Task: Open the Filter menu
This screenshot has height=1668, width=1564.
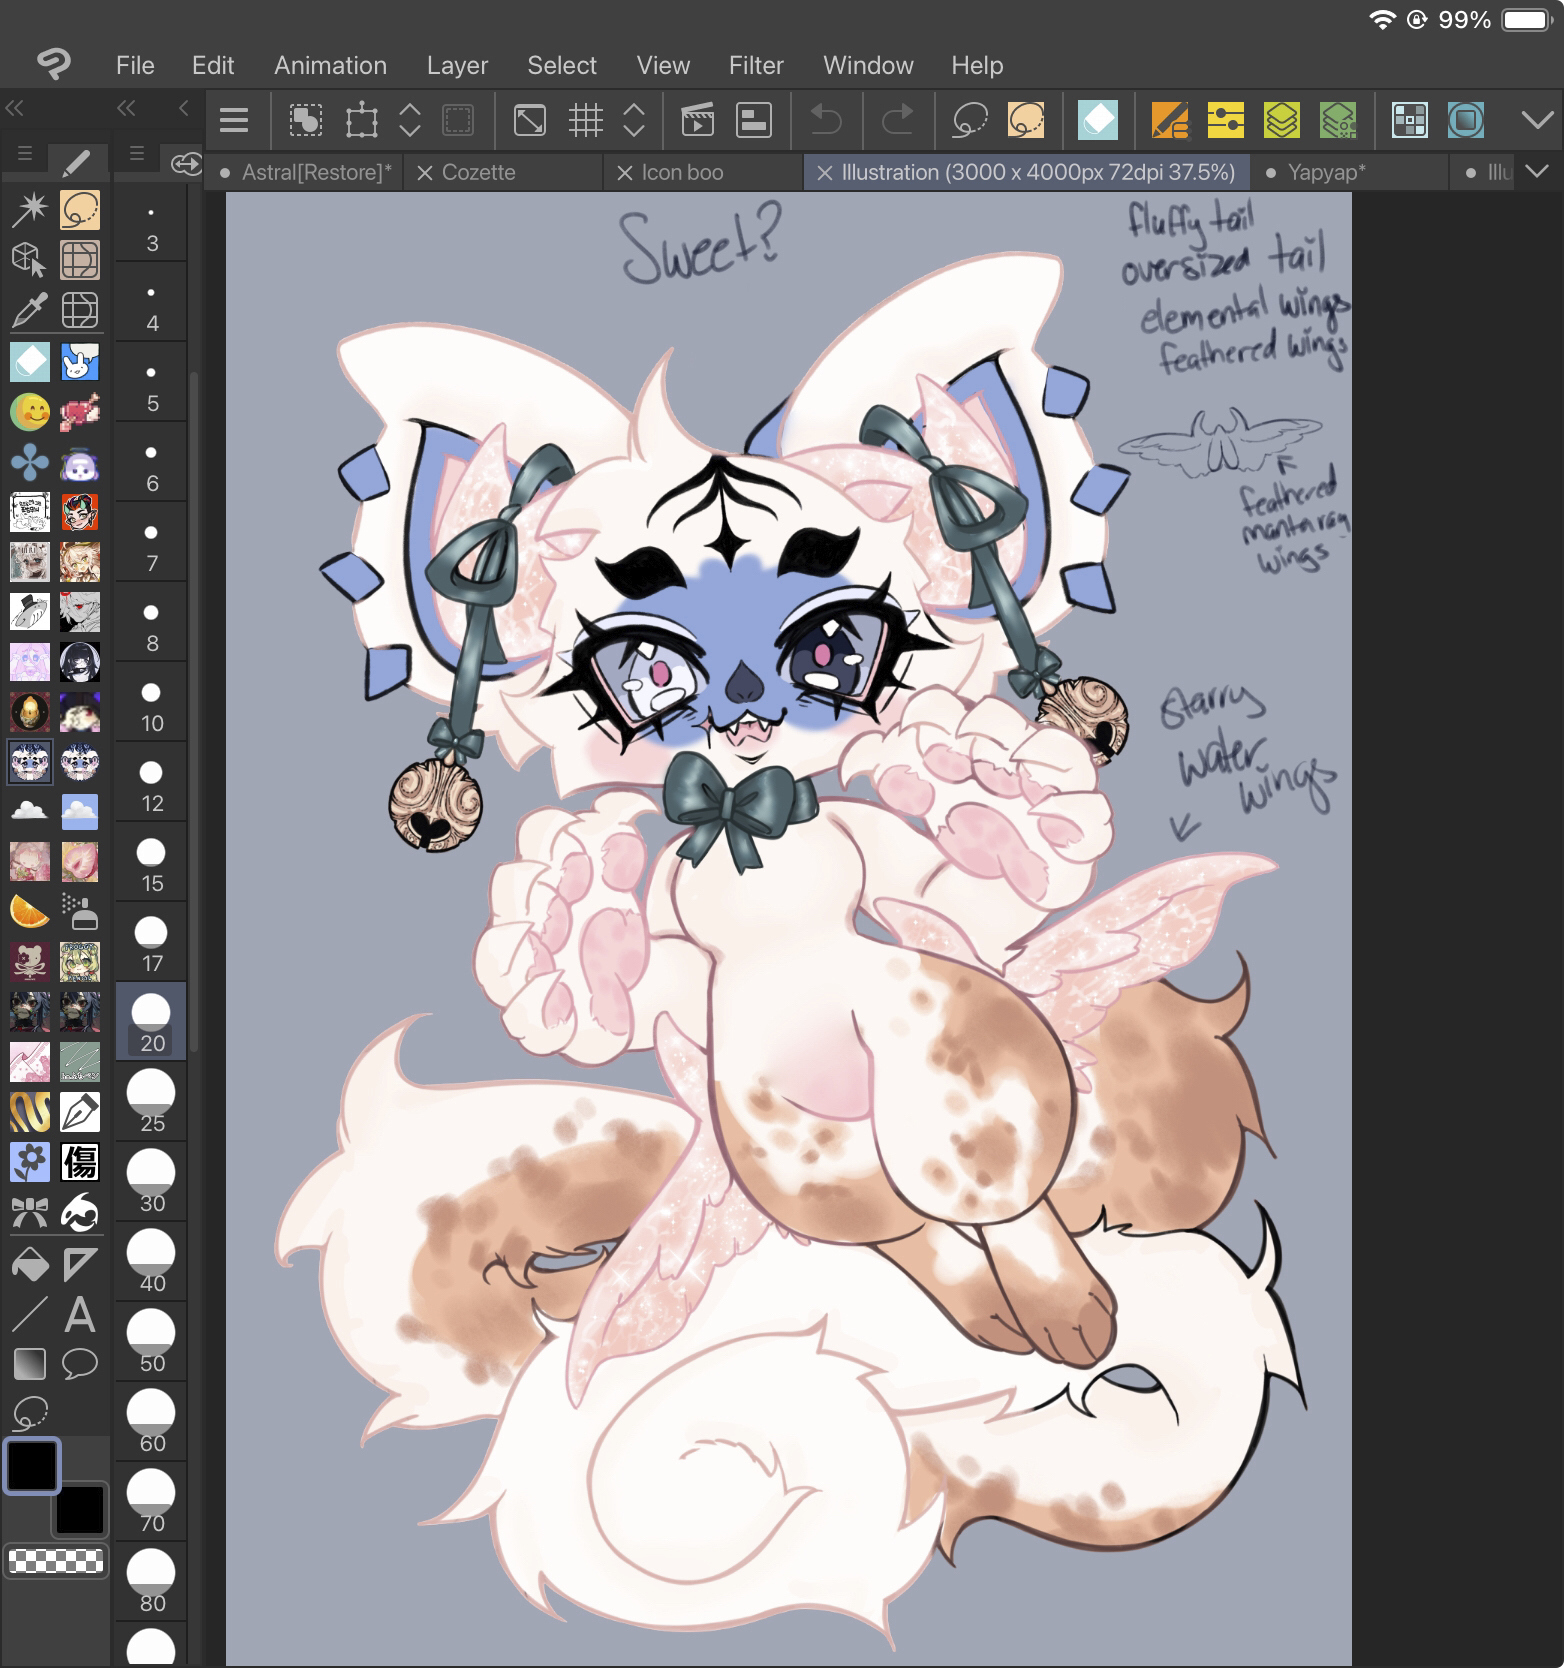Action: [755, 65]
